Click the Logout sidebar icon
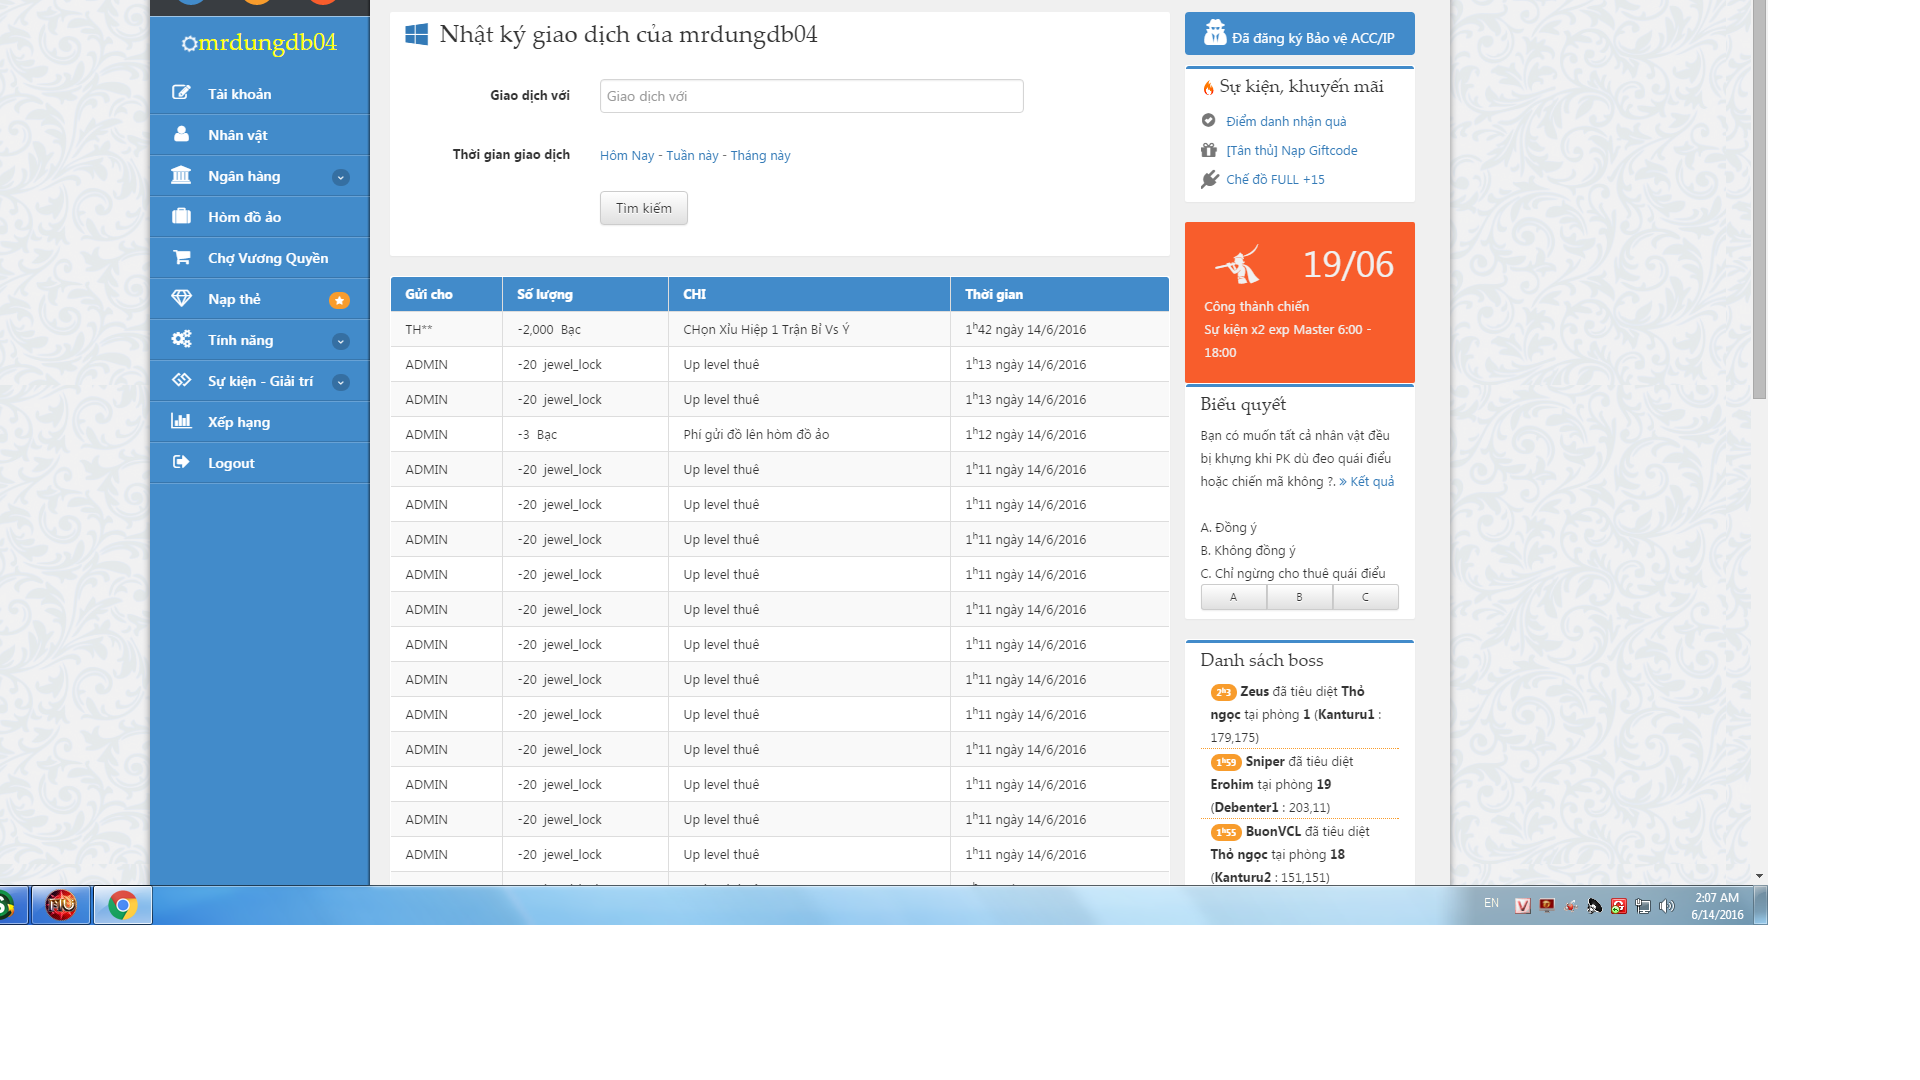 [181, 462]
